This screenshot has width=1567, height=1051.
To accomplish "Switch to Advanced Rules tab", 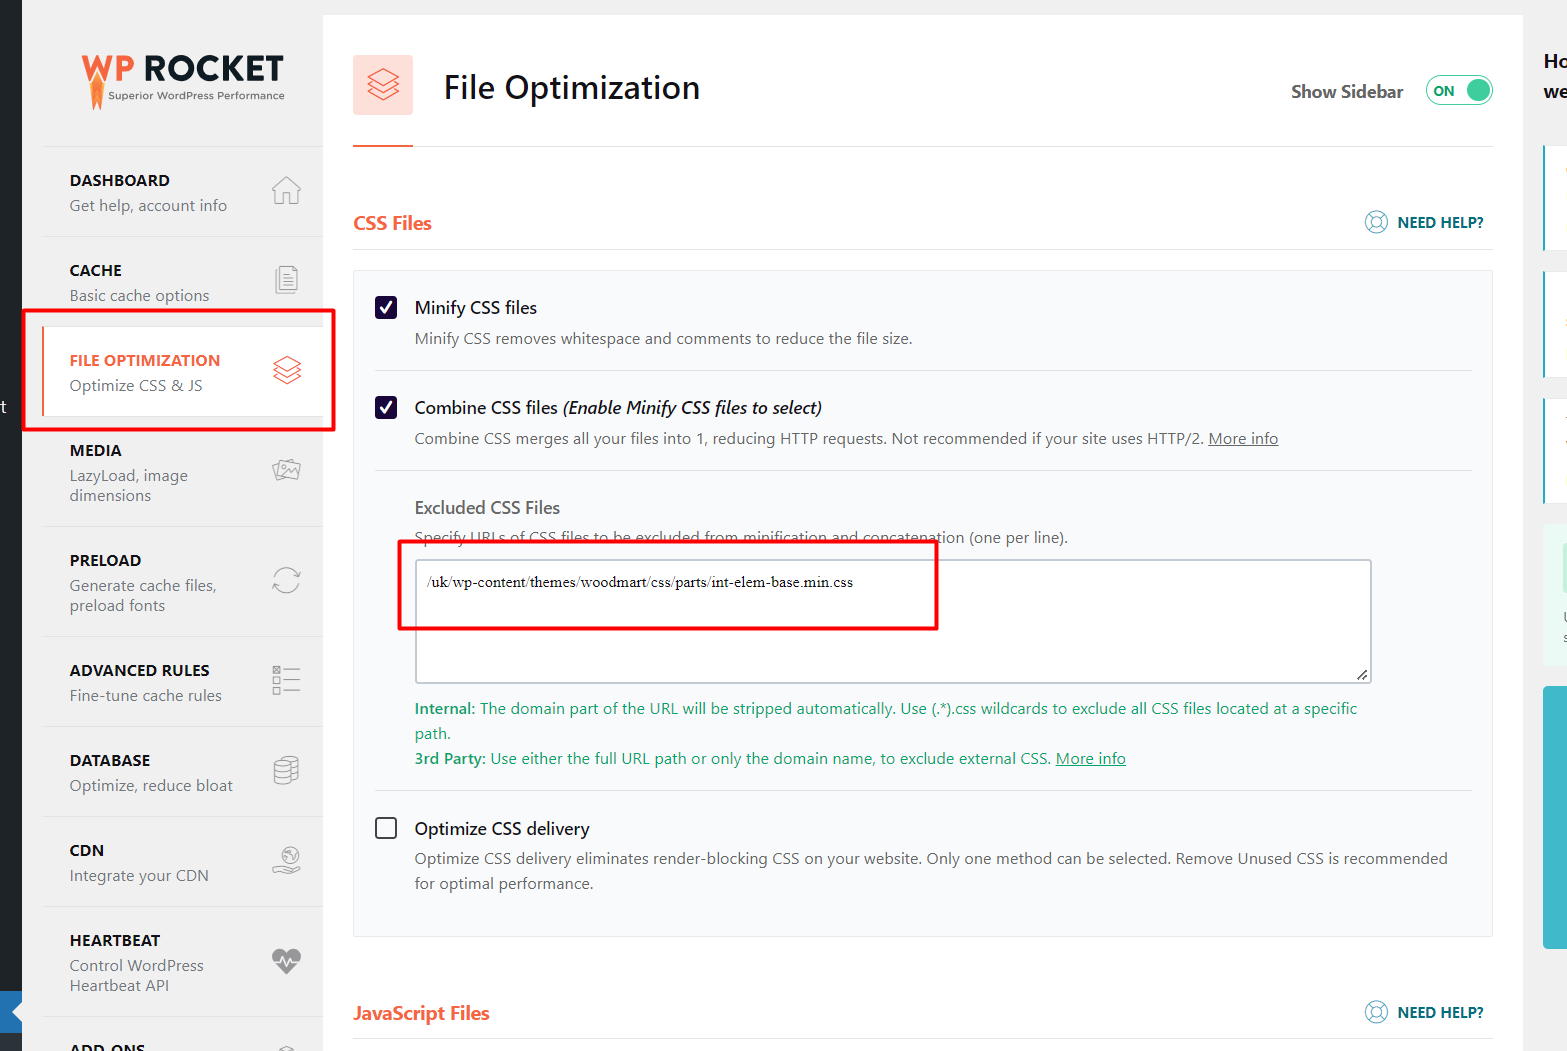I will [x=182, y=682].
